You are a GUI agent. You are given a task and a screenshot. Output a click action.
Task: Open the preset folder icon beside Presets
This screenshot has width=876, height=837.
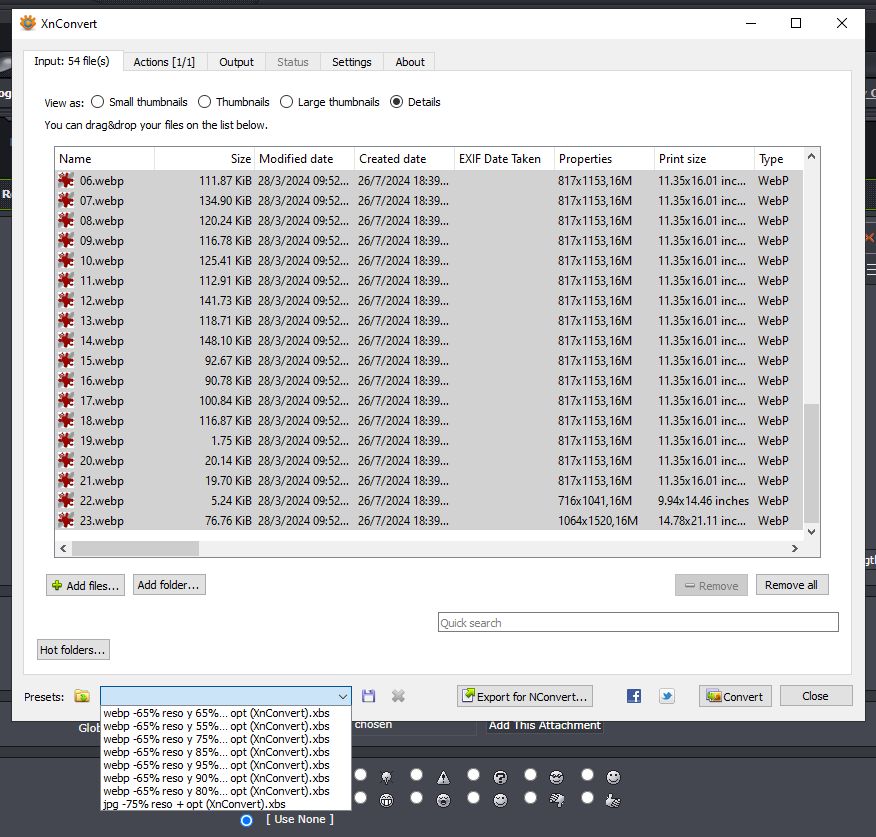(82, 696)
